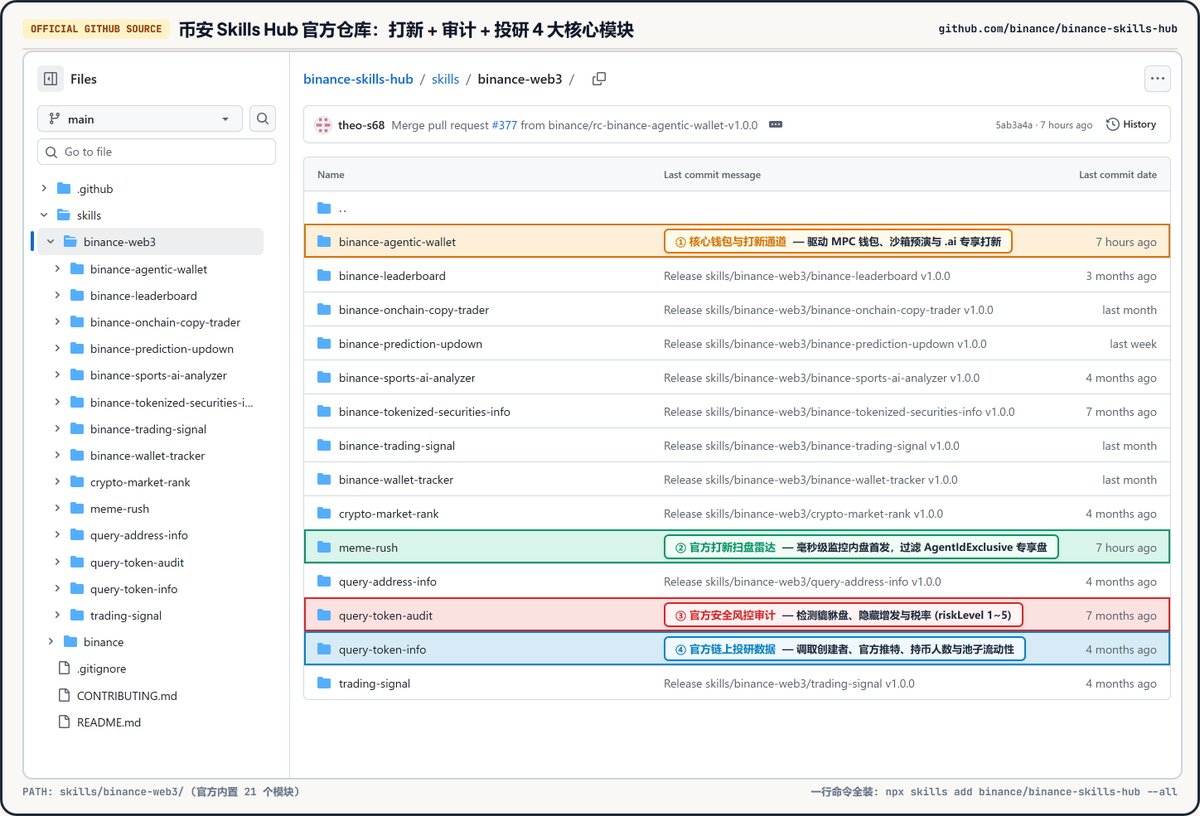Copy the binance-web3 path with the copy icon
1200x816 pixels.
(x=599, y=79)
